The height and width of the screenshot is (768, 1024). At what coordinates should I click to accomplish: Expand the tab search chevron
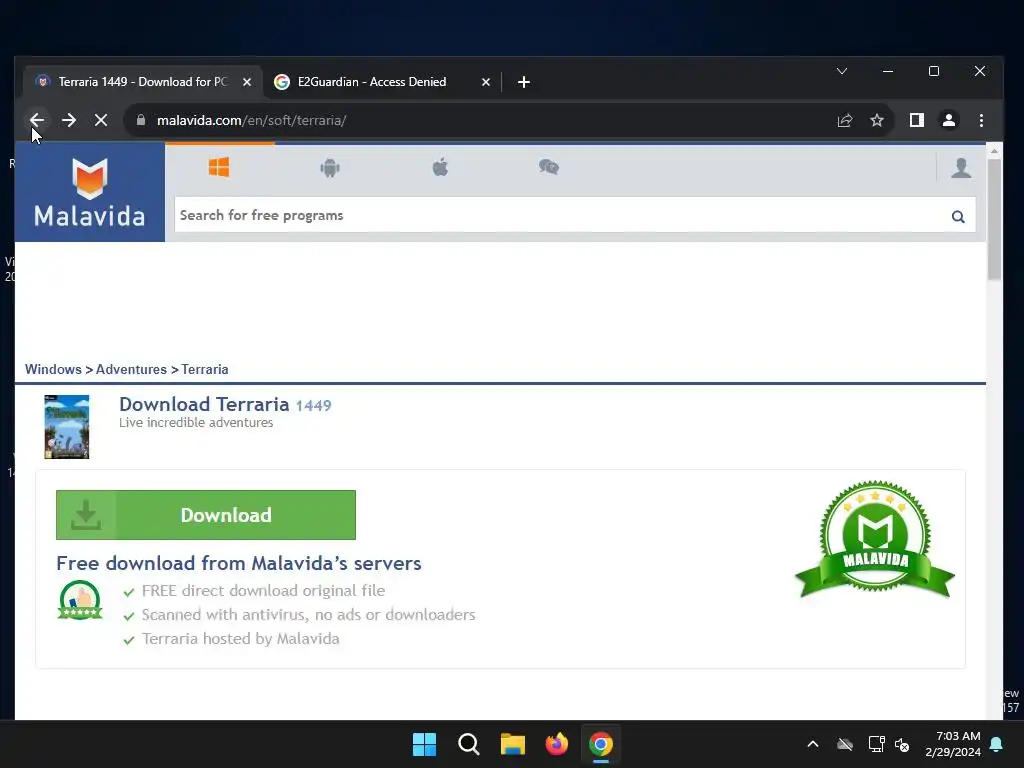click(x=842, y=71)
